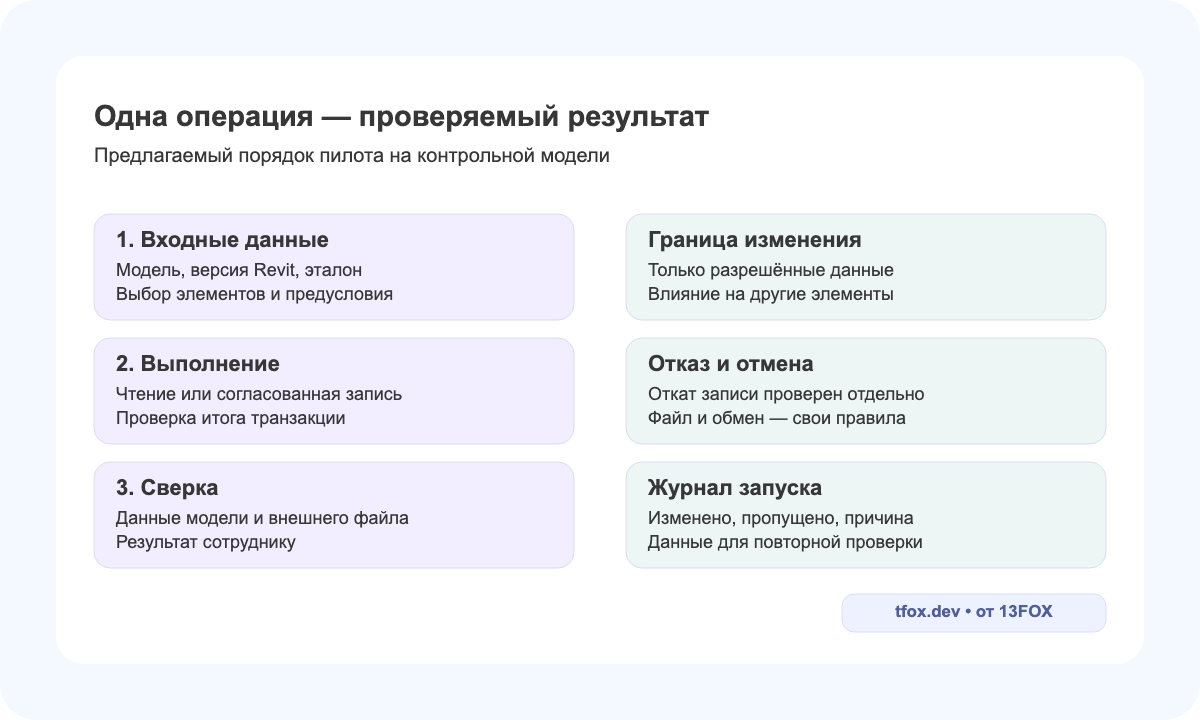Screen dimensions: 1200x720
Task: Click the line 'Изменено, пропущено, причина'
Action: tap(780, 518)
